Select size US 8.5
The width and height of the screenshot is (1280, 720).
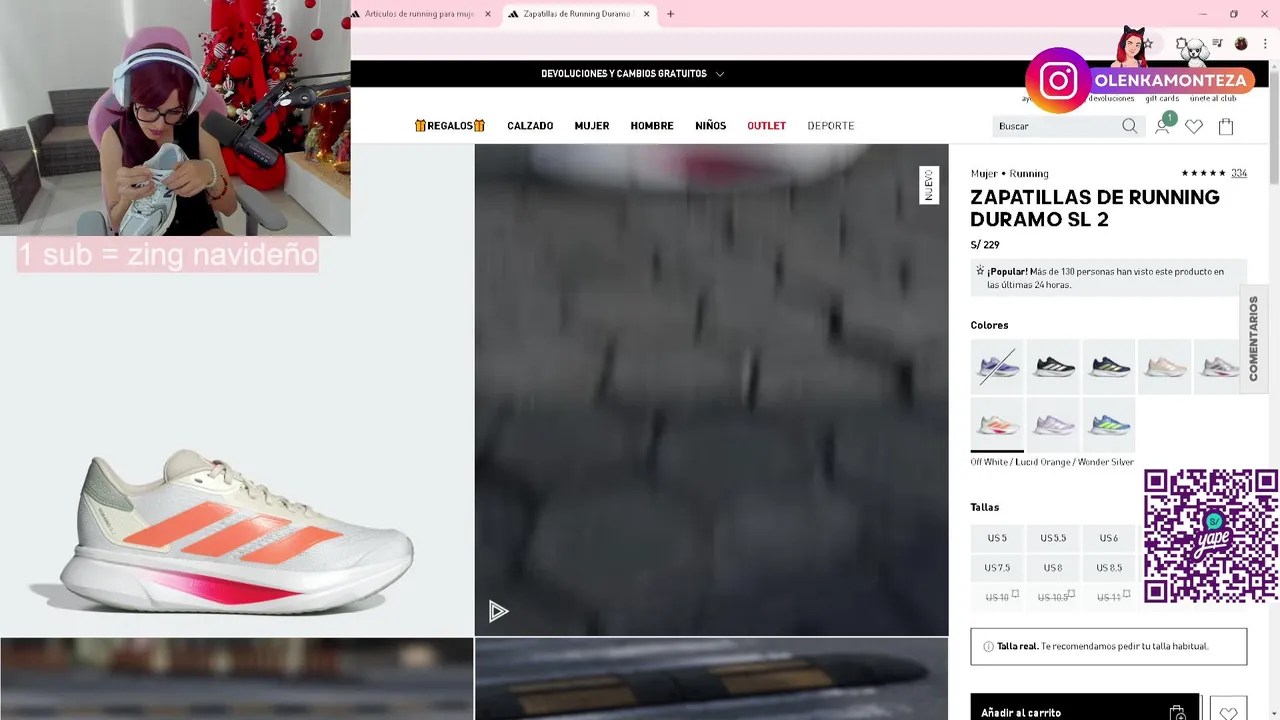pyautogui.click(x=1109, y=567)
